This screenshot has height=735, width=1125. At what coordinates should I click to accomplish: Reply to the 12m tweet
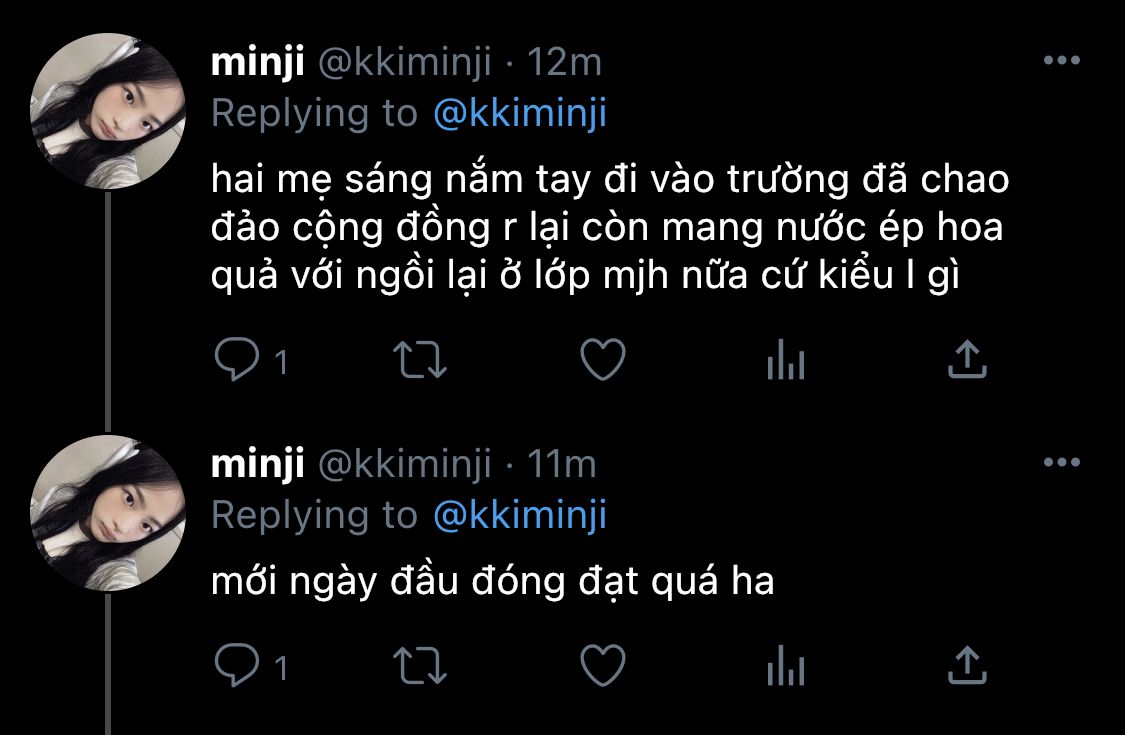point(237,359)
